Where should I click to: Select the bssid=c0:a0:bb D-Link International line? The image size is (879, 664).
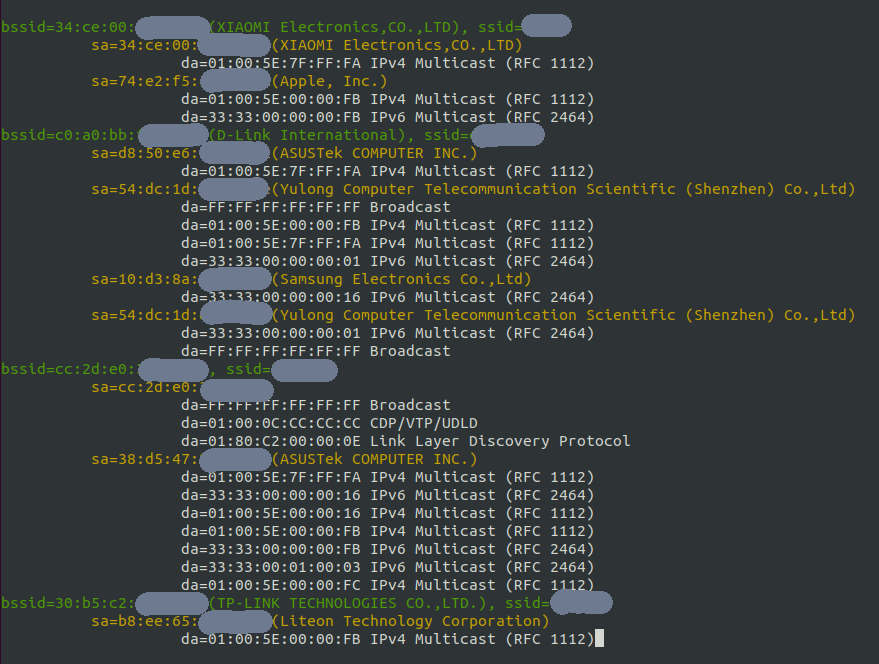coord(272,135)
